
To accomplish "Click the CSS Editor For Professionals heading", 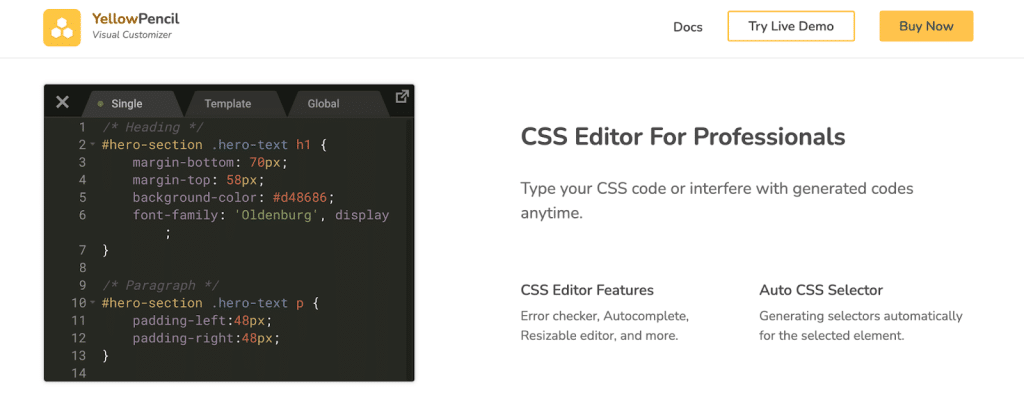I will point(683,137).
